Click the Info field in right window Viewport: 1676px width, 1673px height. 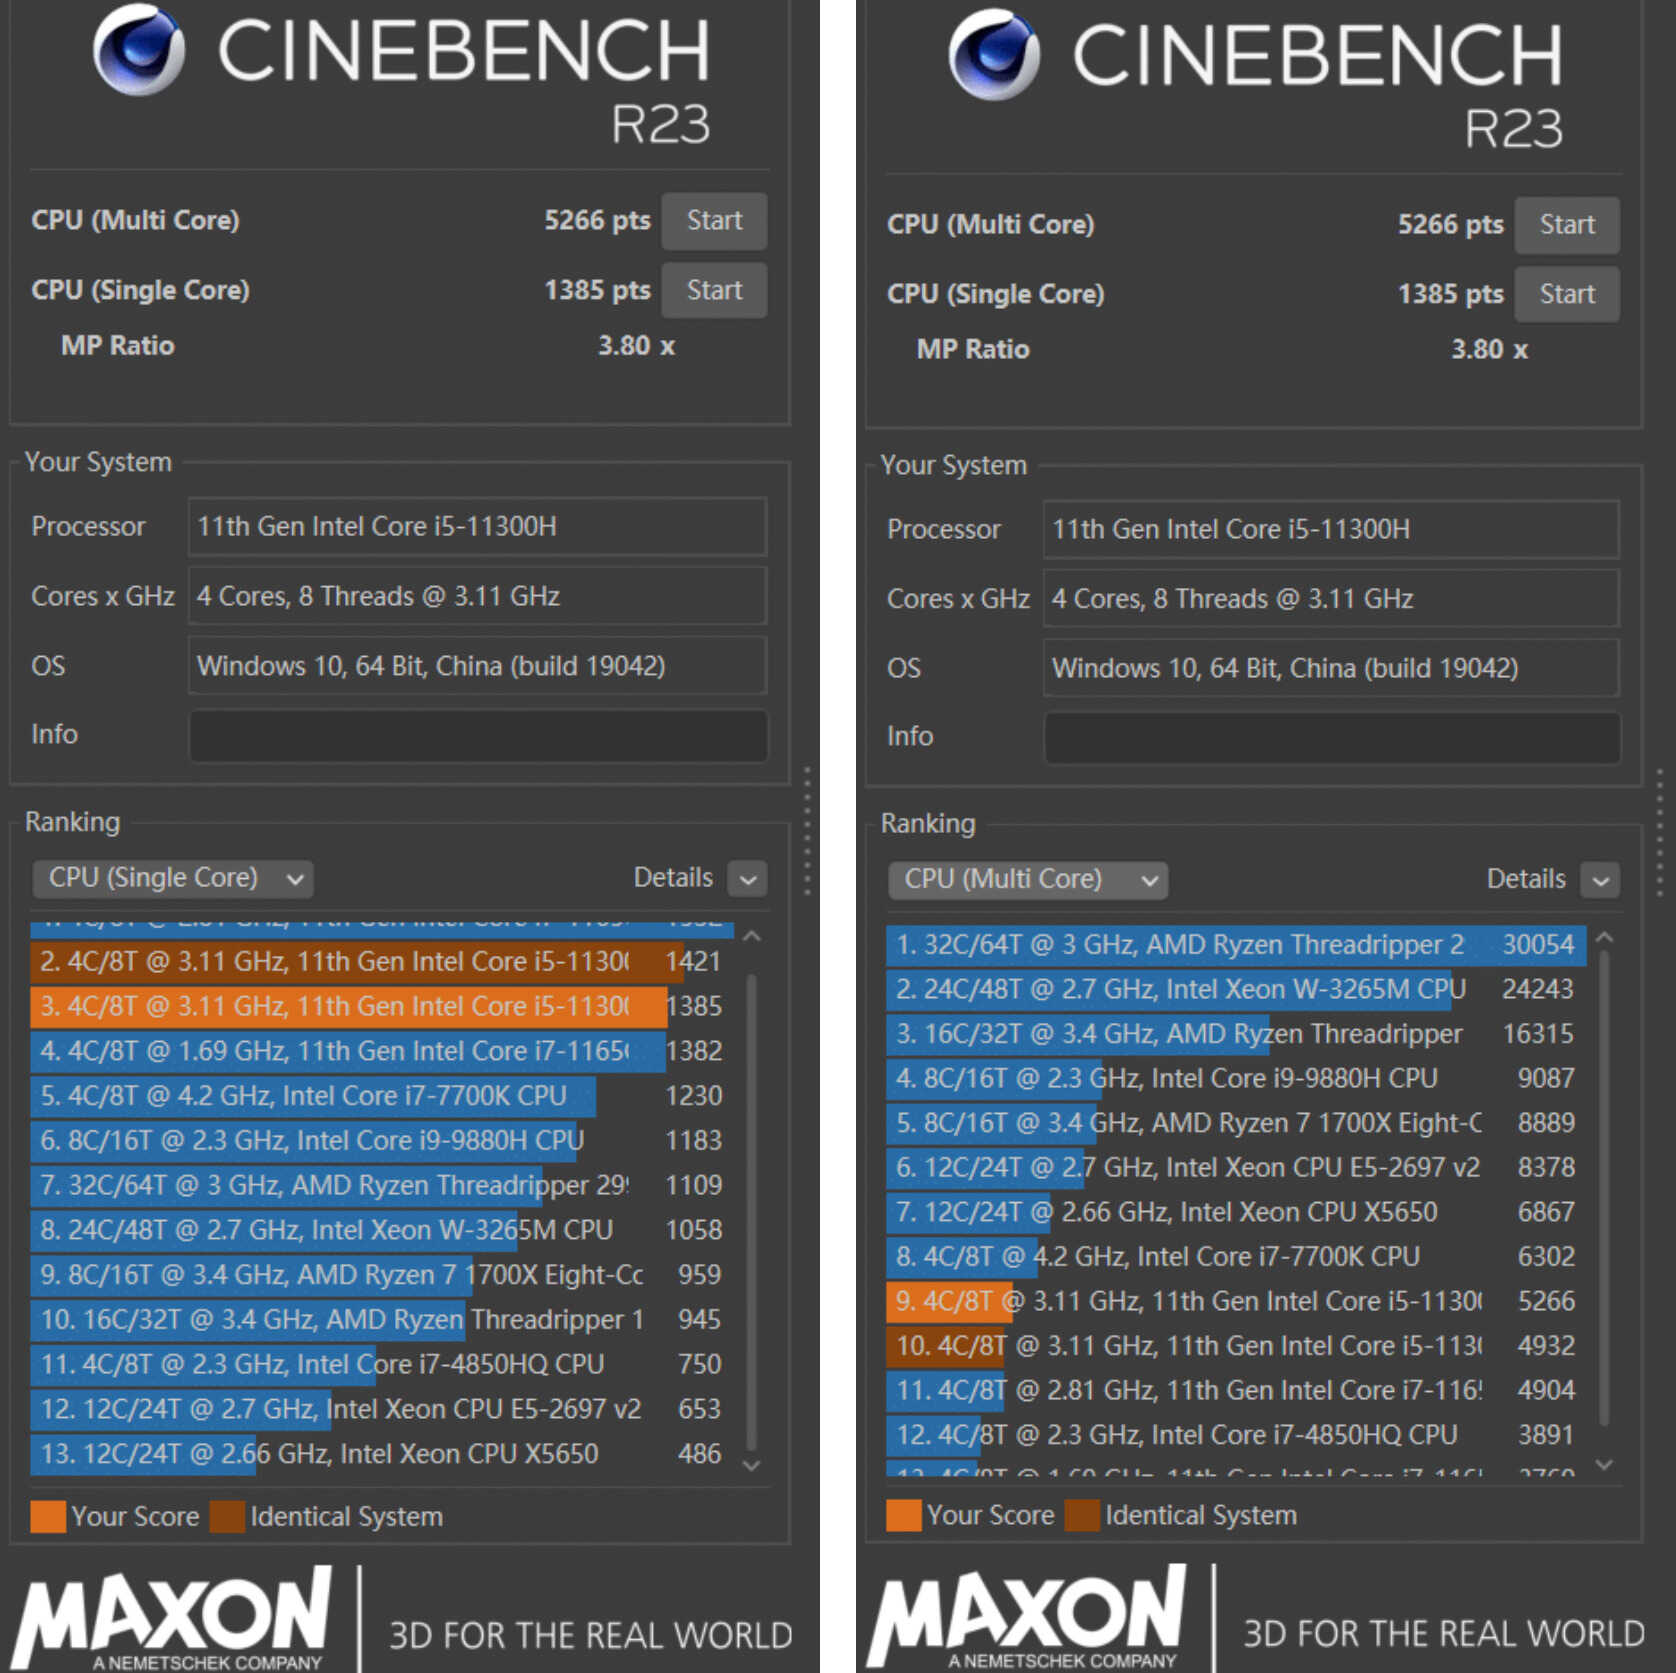tap(1332, 738)
